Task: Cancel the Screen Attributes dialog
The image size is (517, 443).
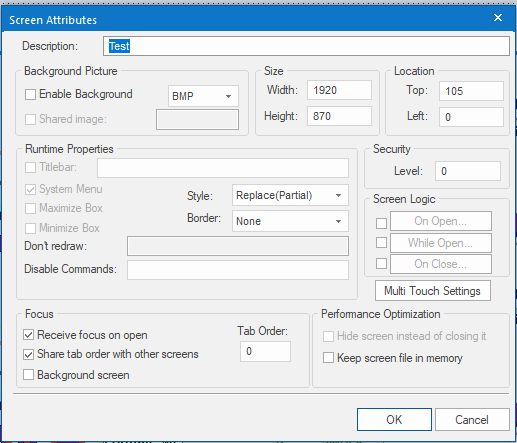Action: click(x=472, y=420)
